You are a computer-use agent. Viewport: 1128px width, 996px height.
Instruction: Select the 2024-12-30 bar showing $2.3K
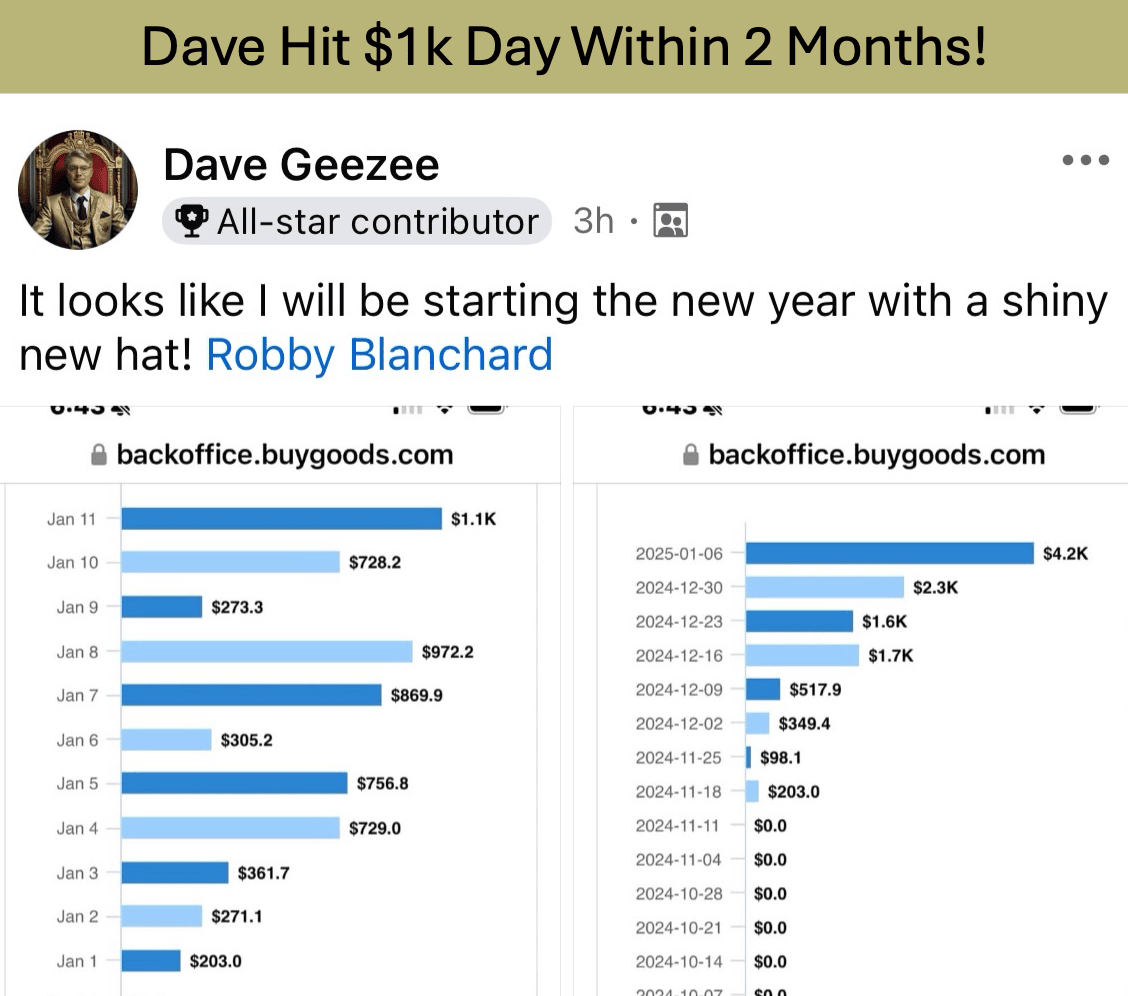click(x=824, y=587)
